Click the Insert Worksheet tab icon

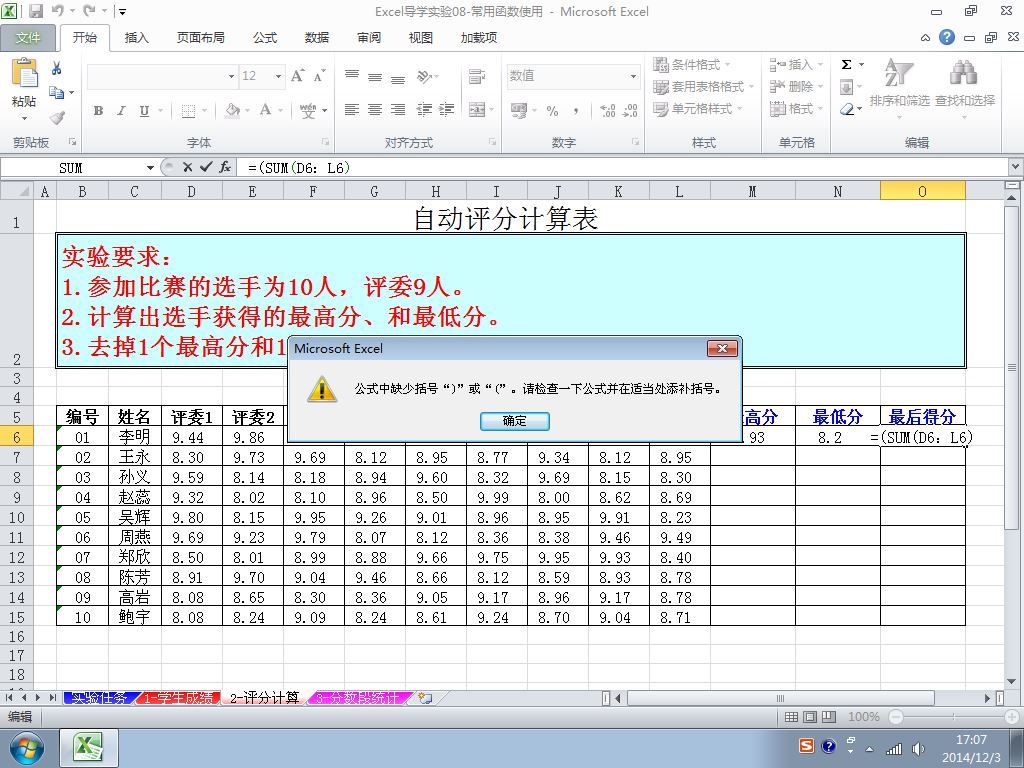coord(425,698)
